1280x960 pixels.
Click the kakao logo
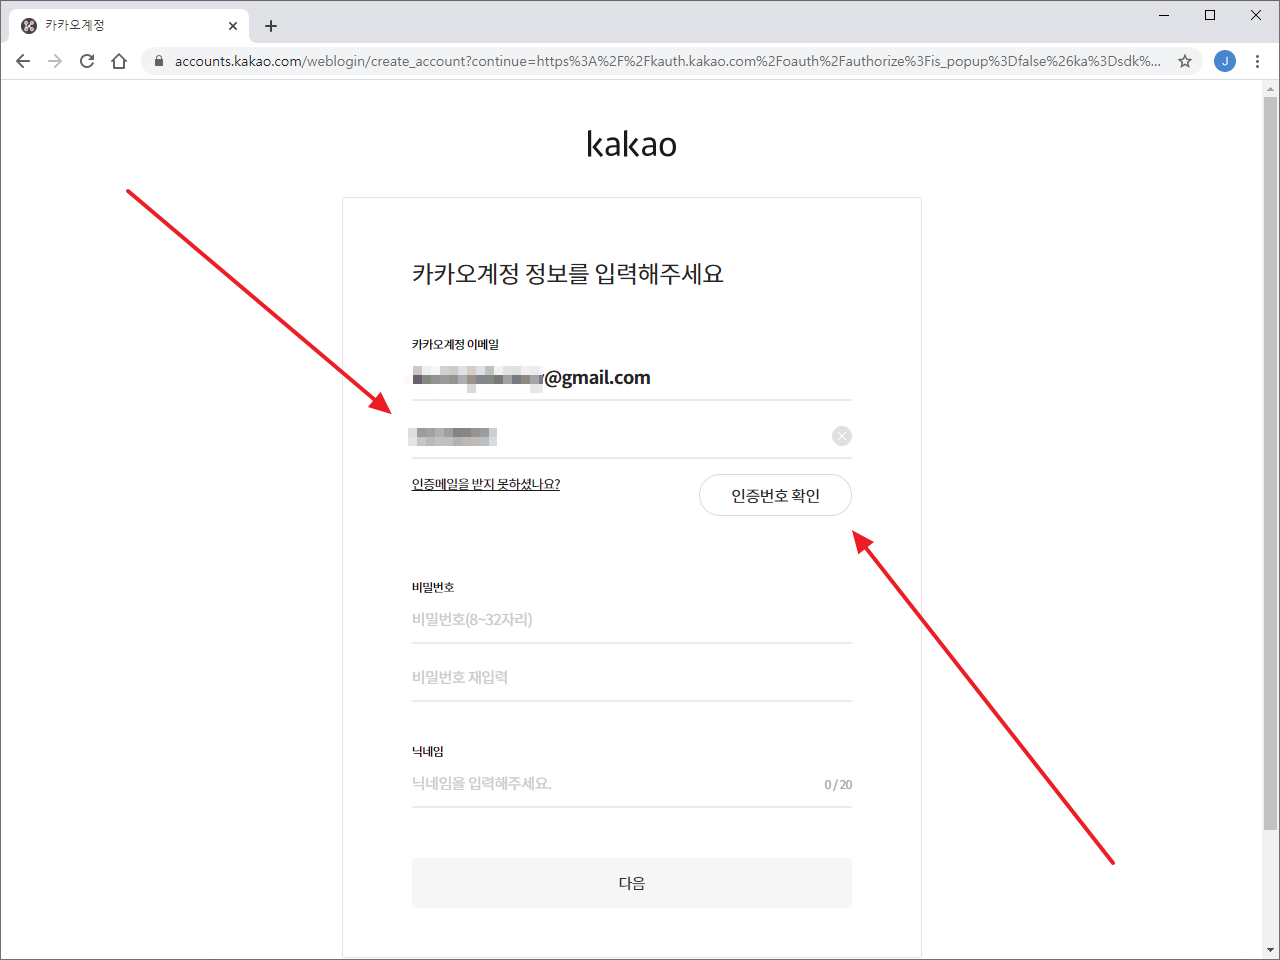tap(632, 144)
